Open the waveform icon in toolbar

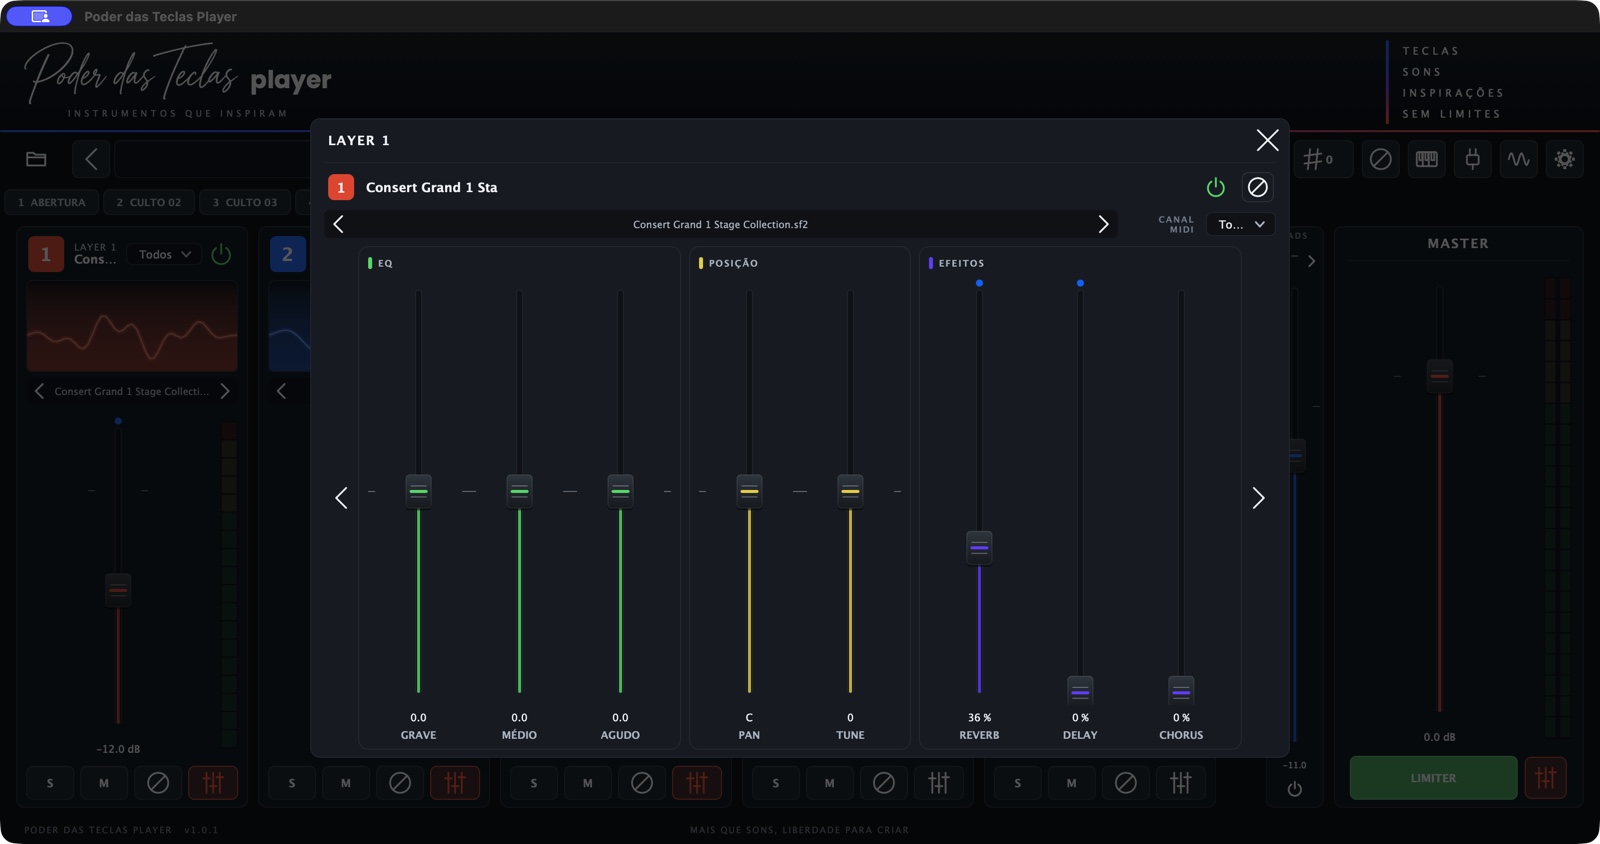(x=1519, y=159)
